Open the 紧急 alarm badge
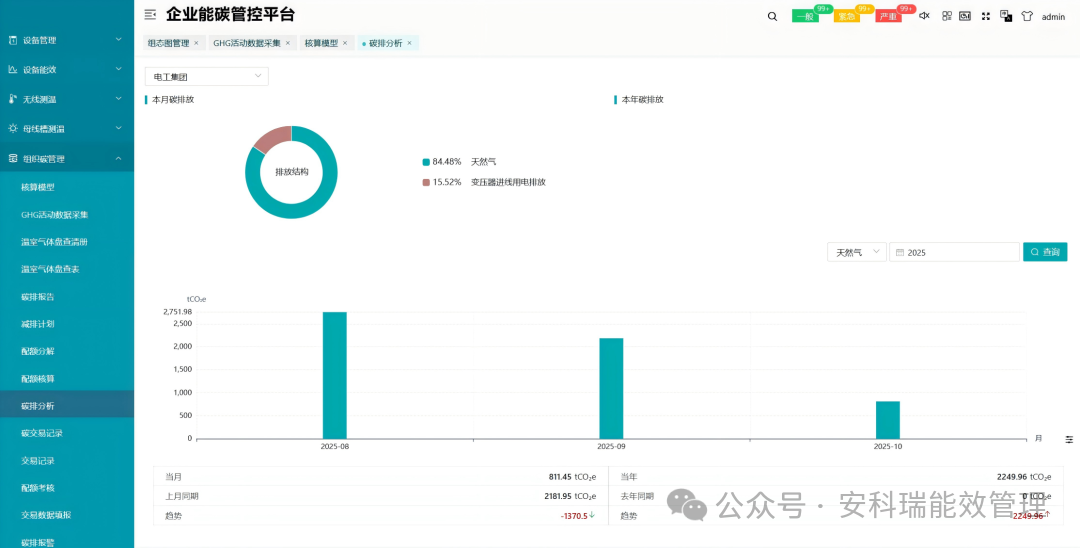Screen dimensions: 1080x548 (847, 17)
